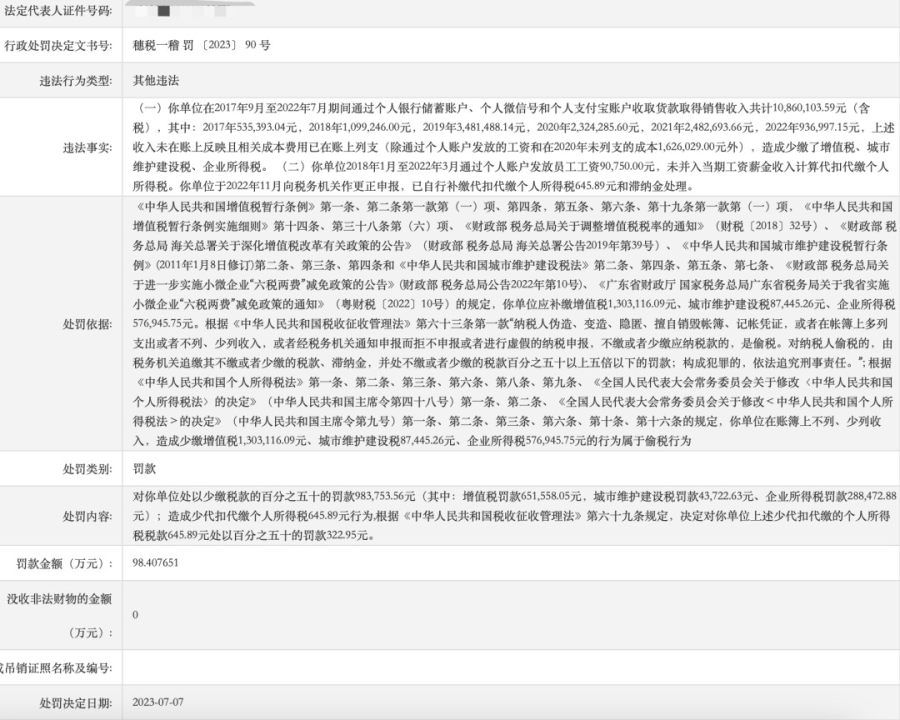Screen dimensions: 900x720
Task: Select the date 2023-07-07
Action: (x=158, y=702)
